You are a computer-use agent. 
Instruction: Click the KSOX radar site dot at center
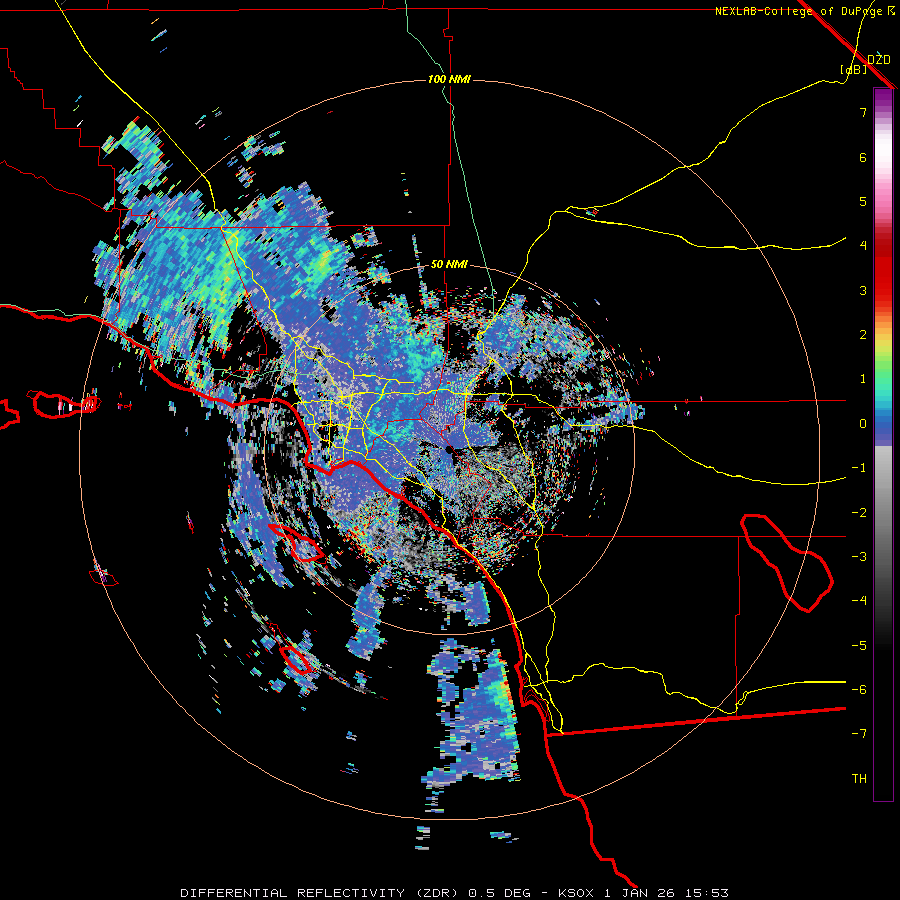(449, 450)
